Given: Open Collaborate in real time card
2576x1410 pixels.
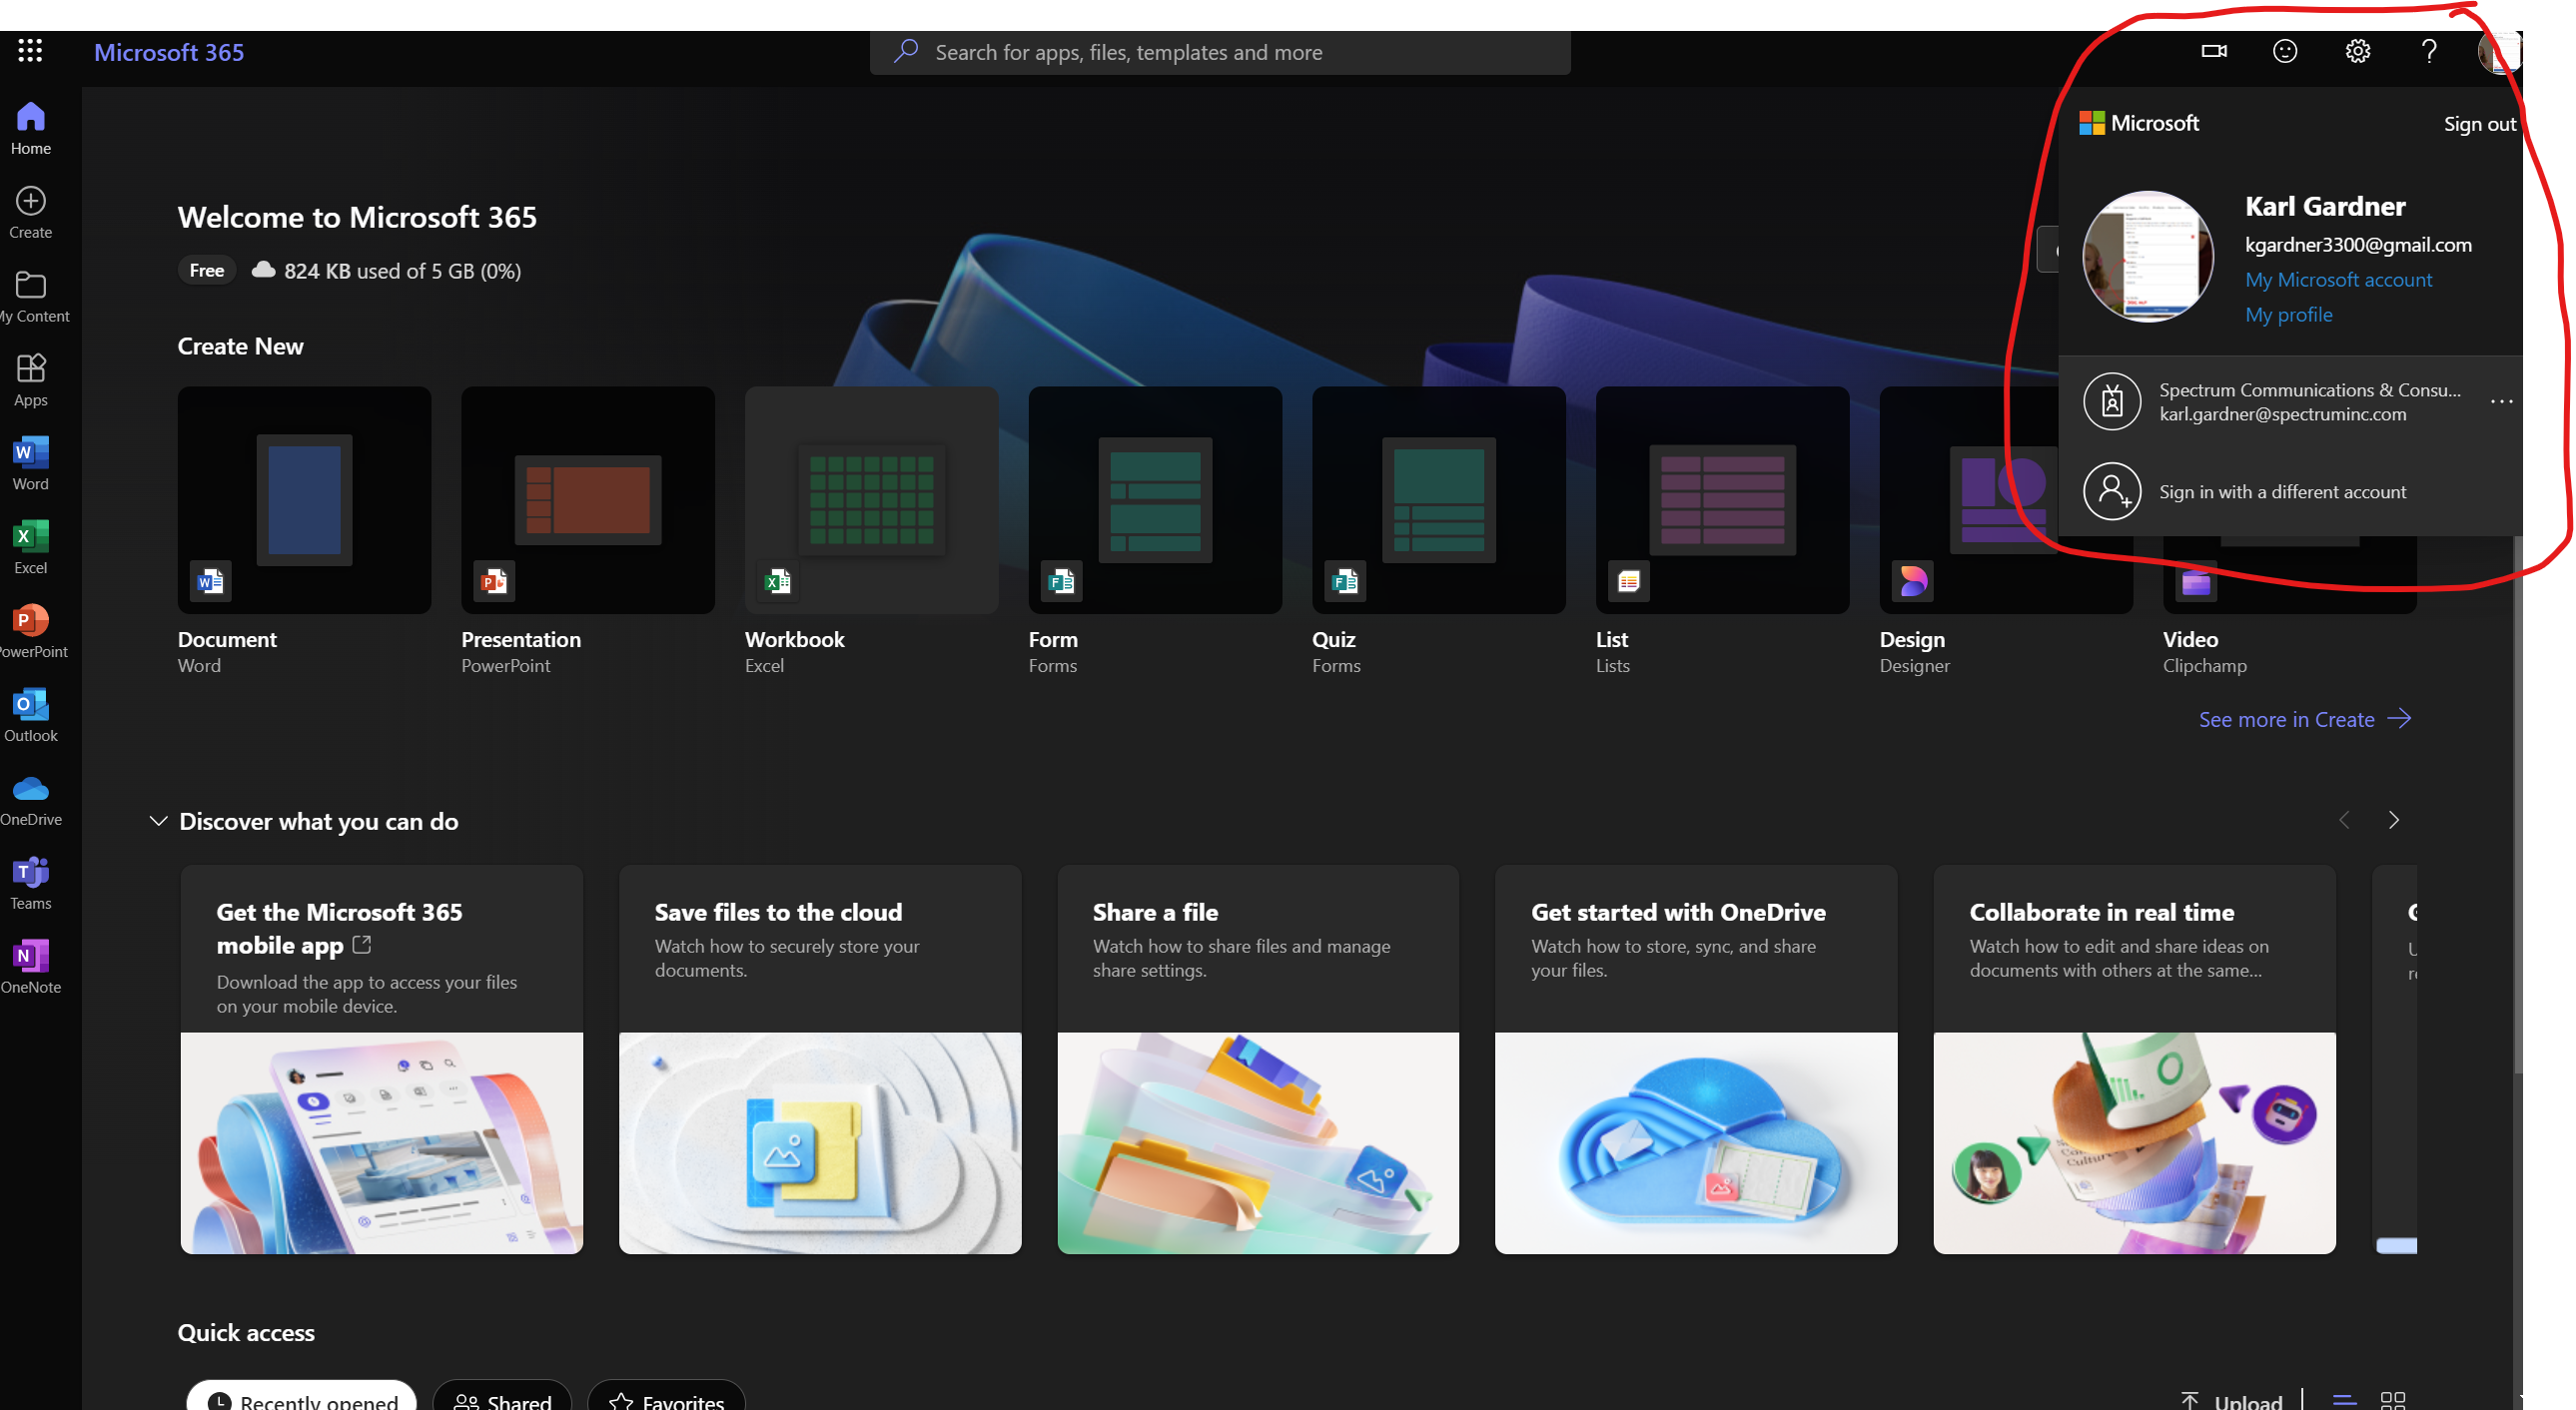Looking at the screenshot, I should [2134, 1059].
